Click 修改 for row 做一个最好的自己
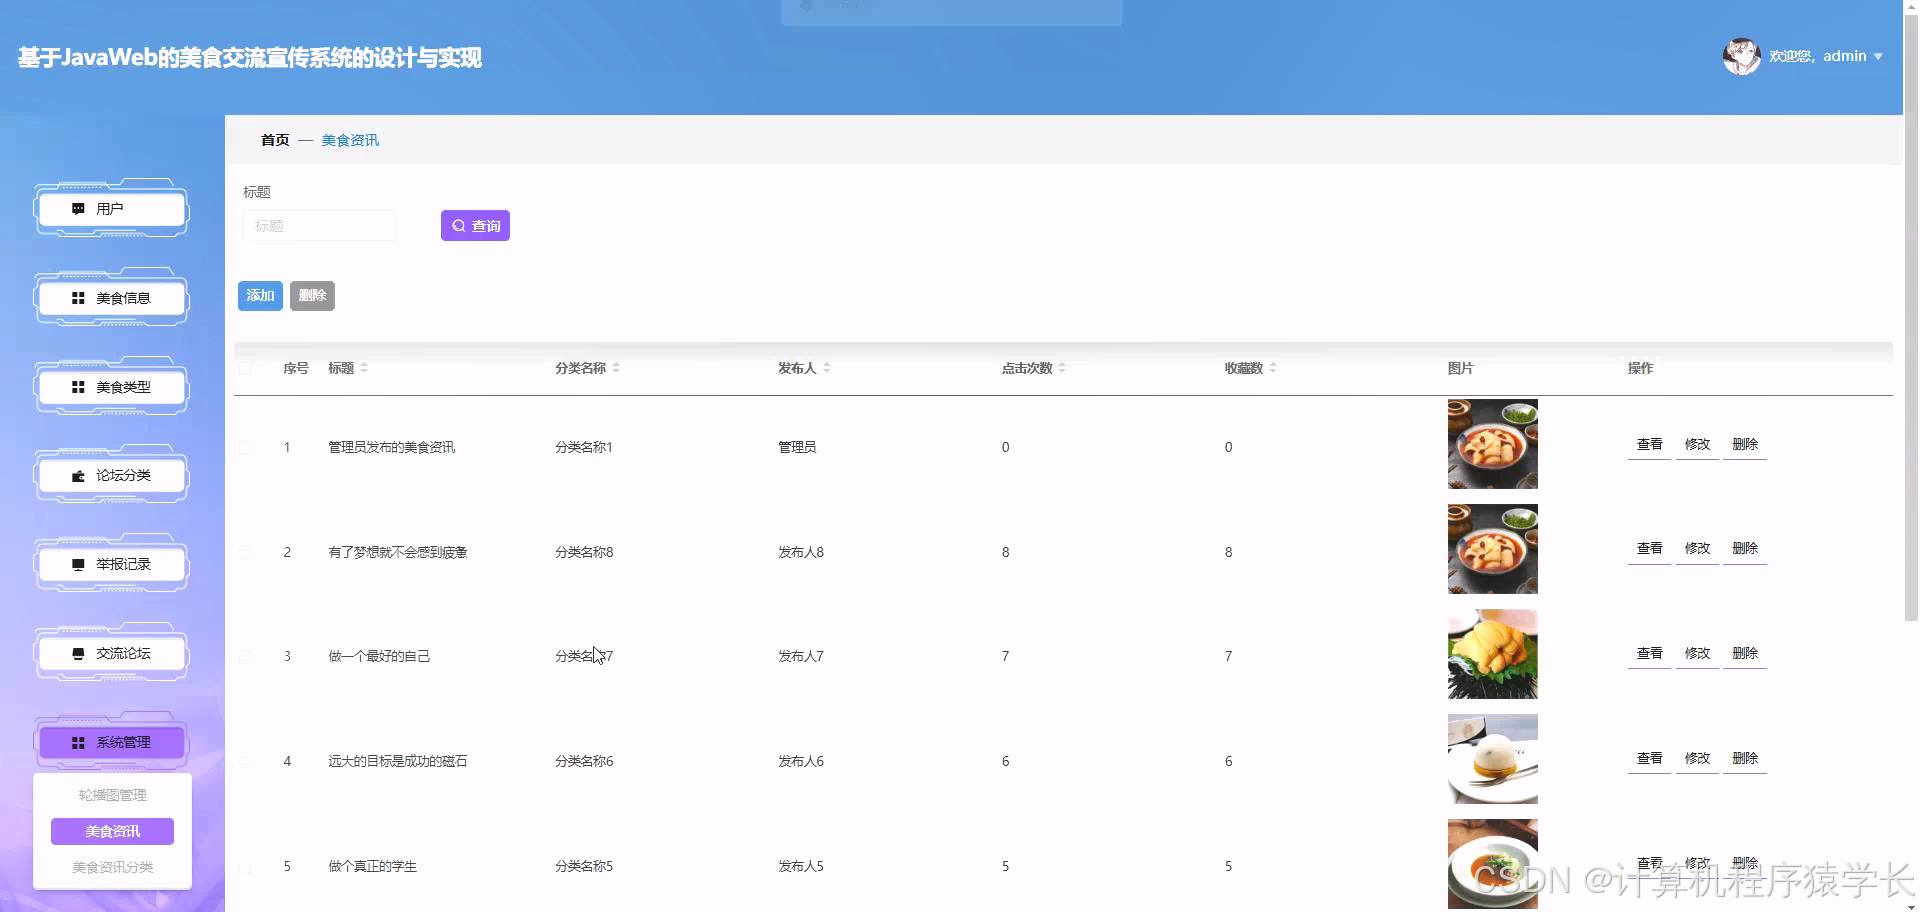Viewport: 1920px width, 912px height. [x=1697, y=654]
